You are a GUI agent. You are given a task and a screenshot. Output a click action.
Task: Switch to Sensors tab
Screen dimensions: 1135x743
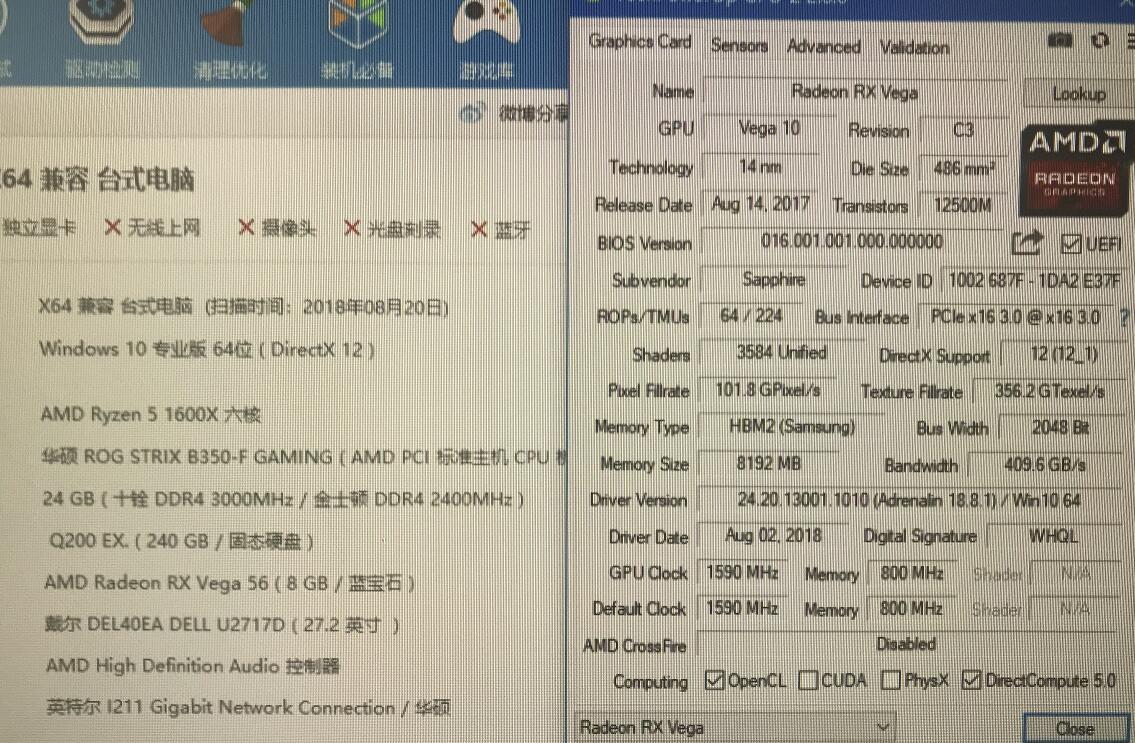(739, 46)
